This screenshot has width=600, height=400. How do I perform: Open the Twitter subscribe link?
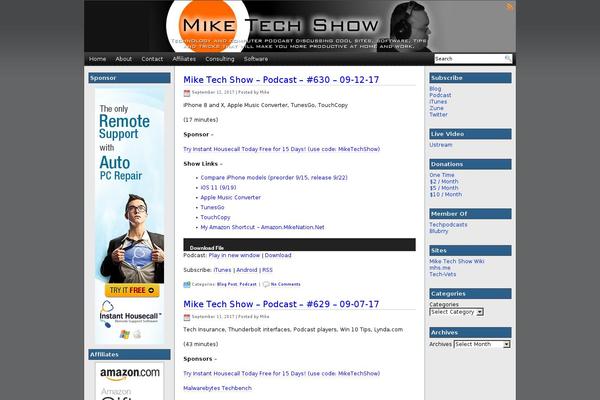[x=439, y=114]
